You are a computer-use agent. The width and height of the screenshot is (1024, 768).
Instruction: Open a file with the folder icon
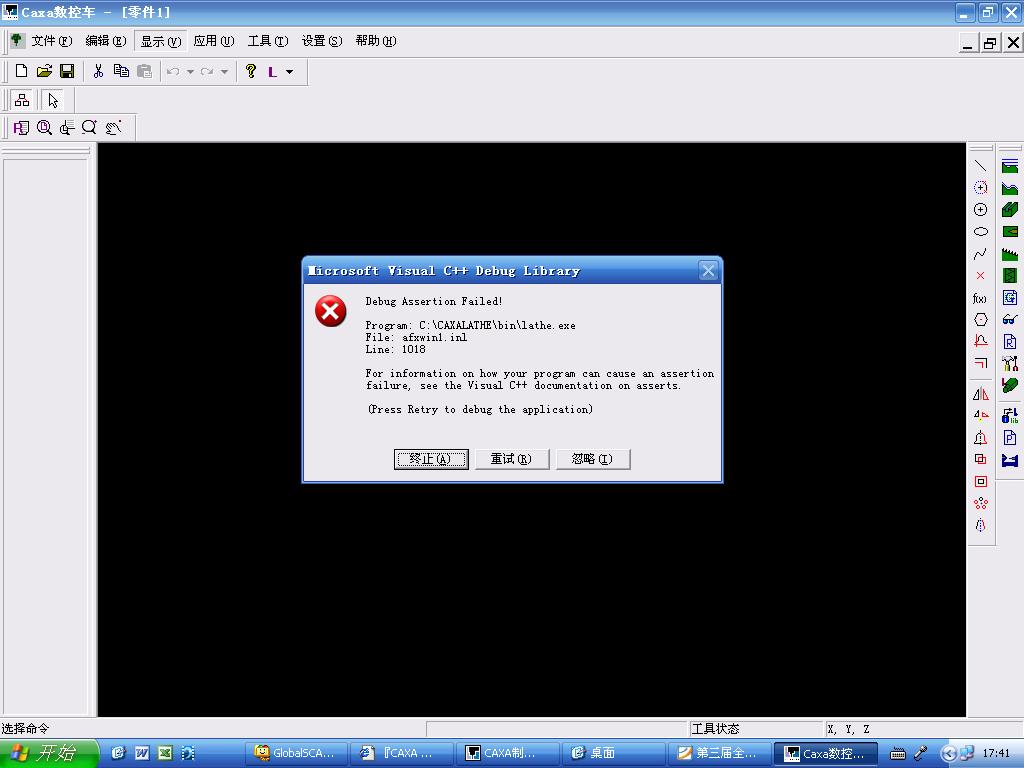(x=44, y=71)
